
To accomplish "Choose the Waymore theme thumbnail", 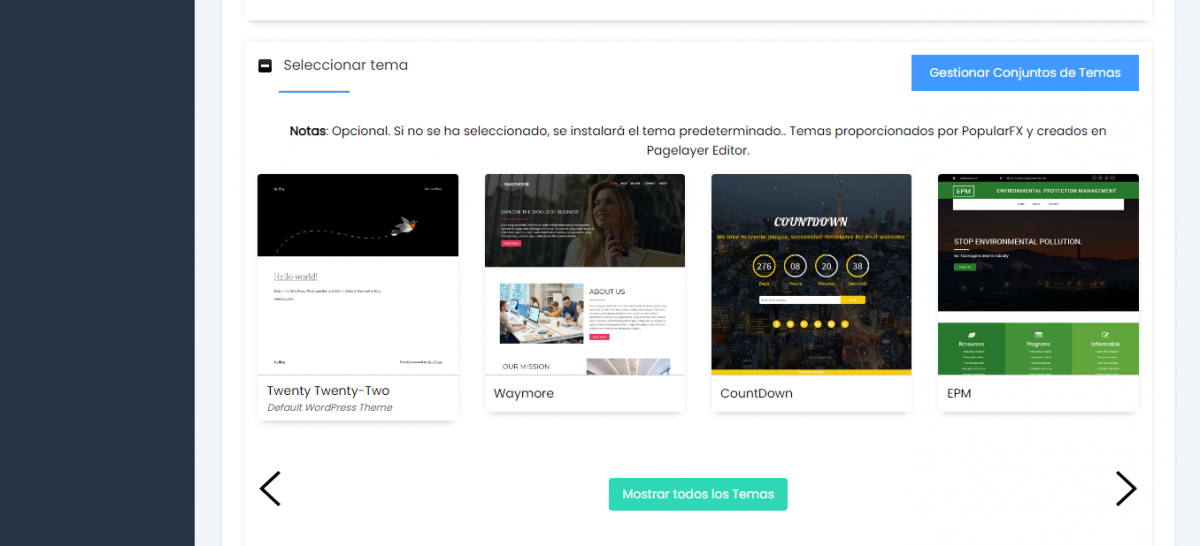I will tap(584, 274).
